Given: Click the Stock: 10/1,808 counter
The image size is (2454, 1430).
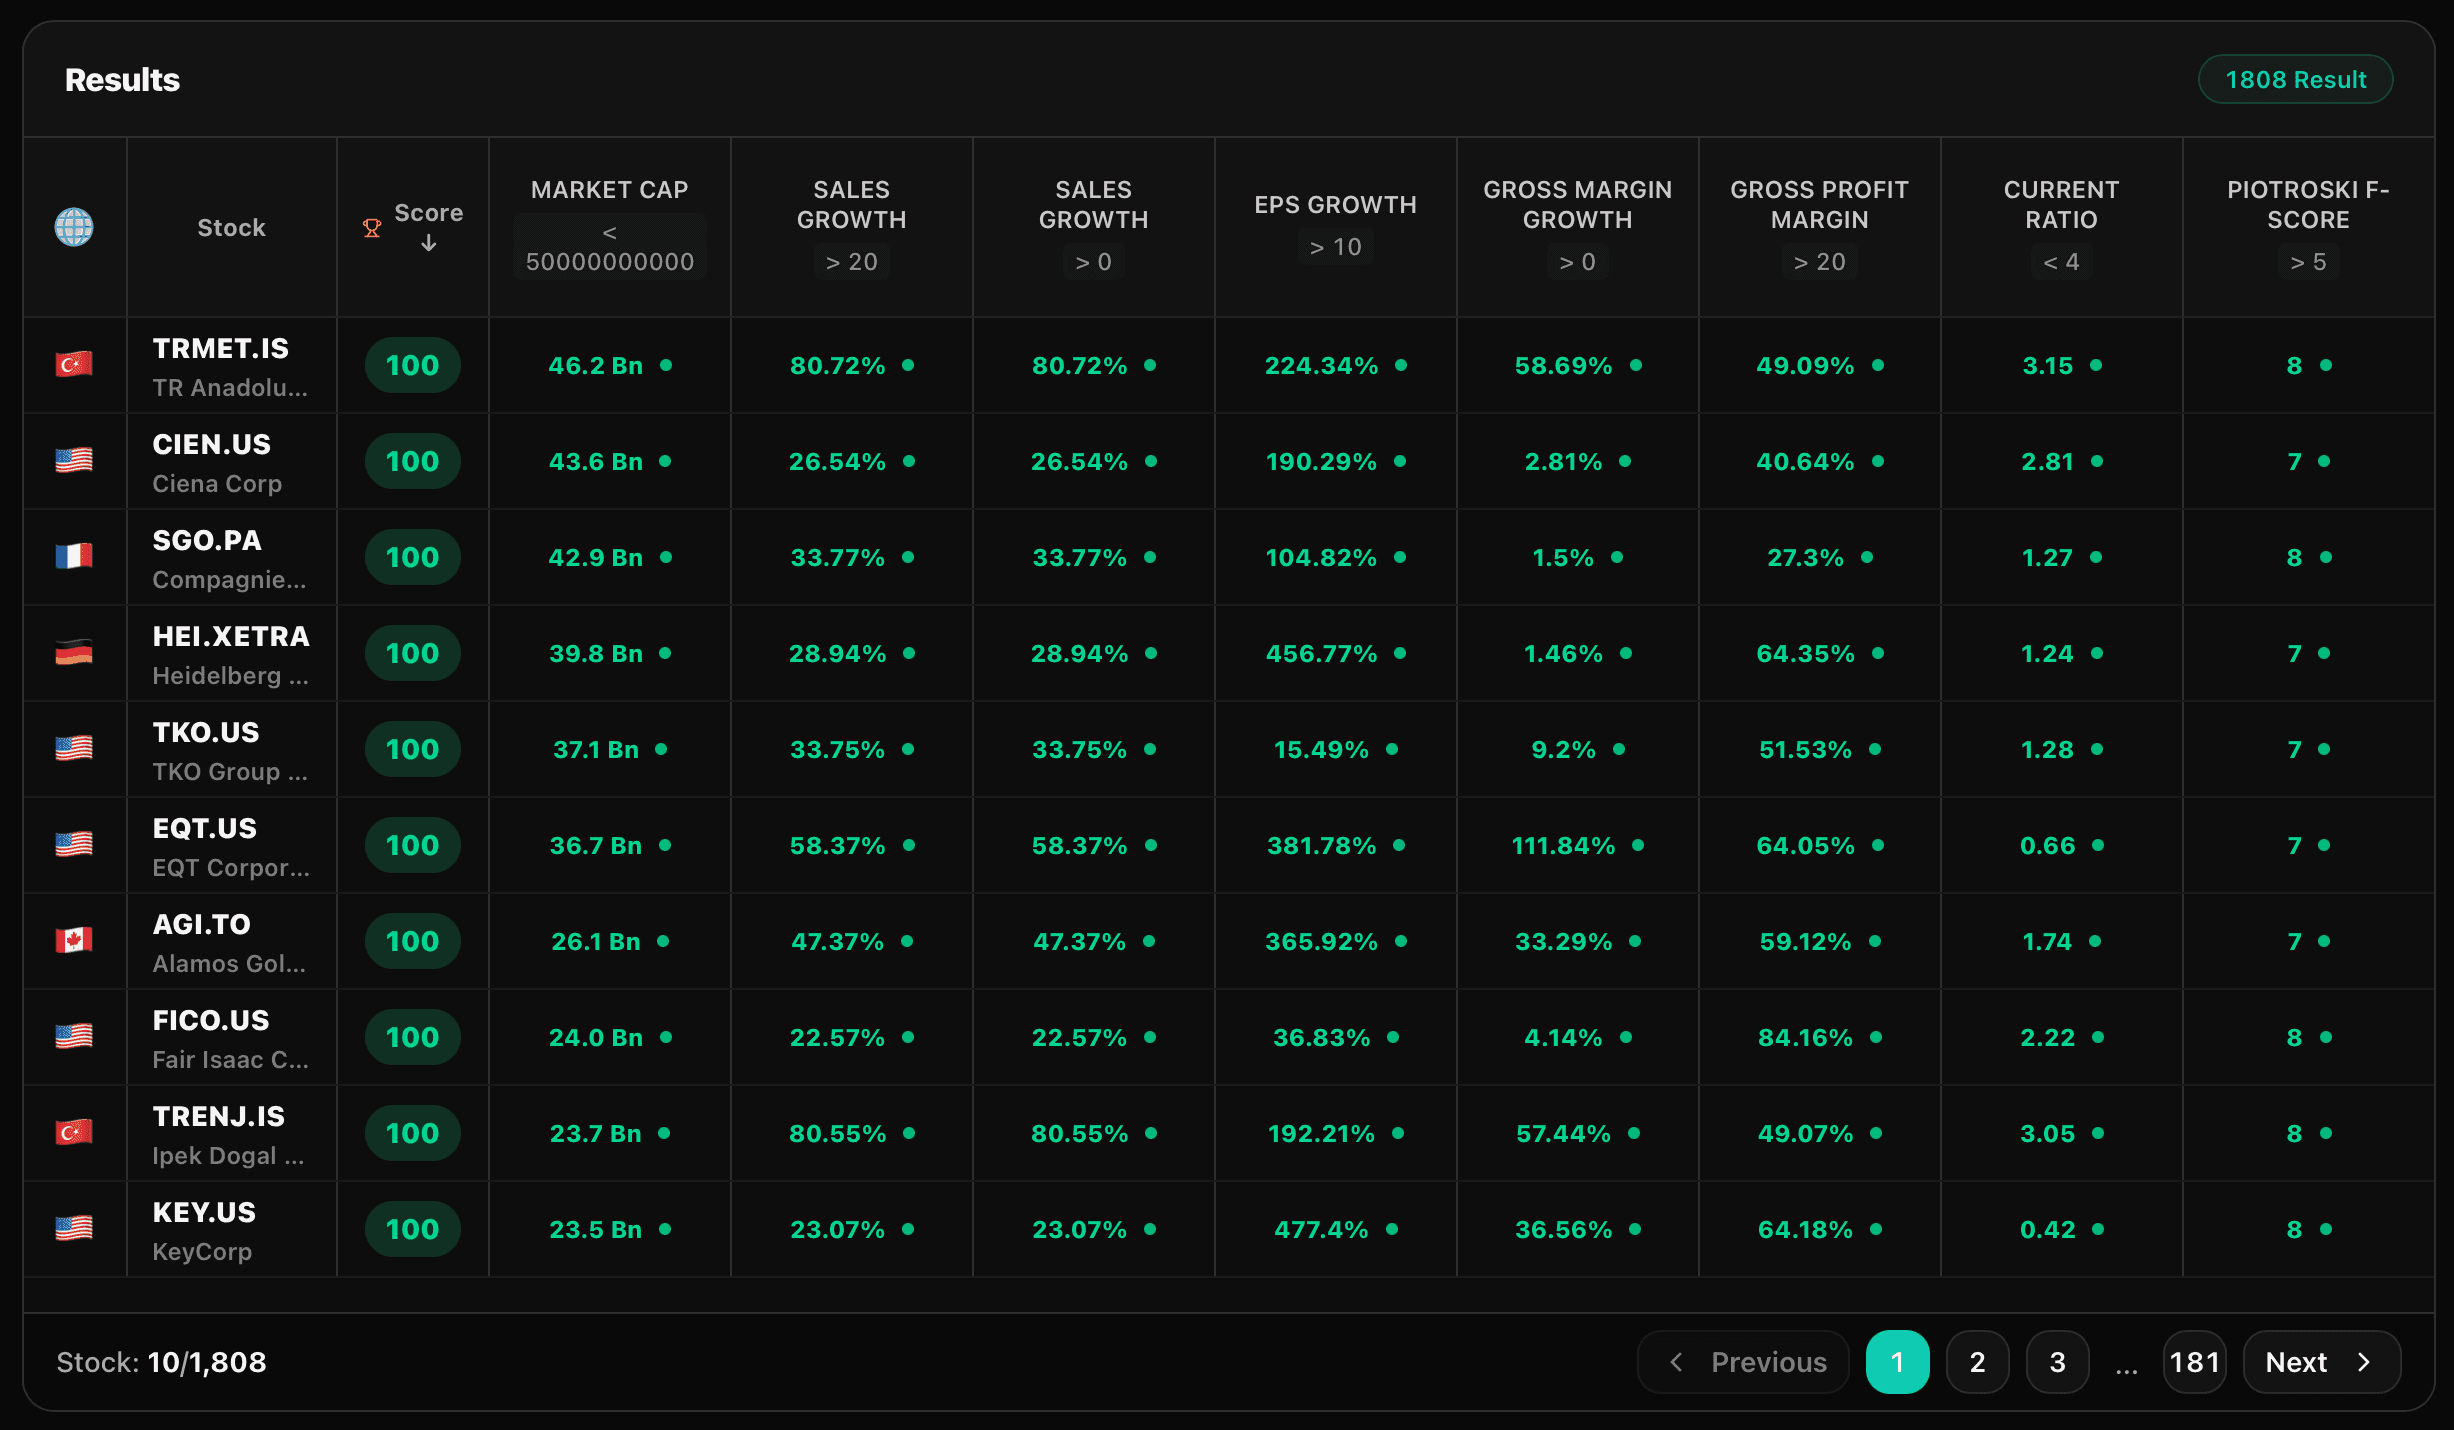Looking at the screenshot, I should pyautogui.click(x=161, y=1362).
